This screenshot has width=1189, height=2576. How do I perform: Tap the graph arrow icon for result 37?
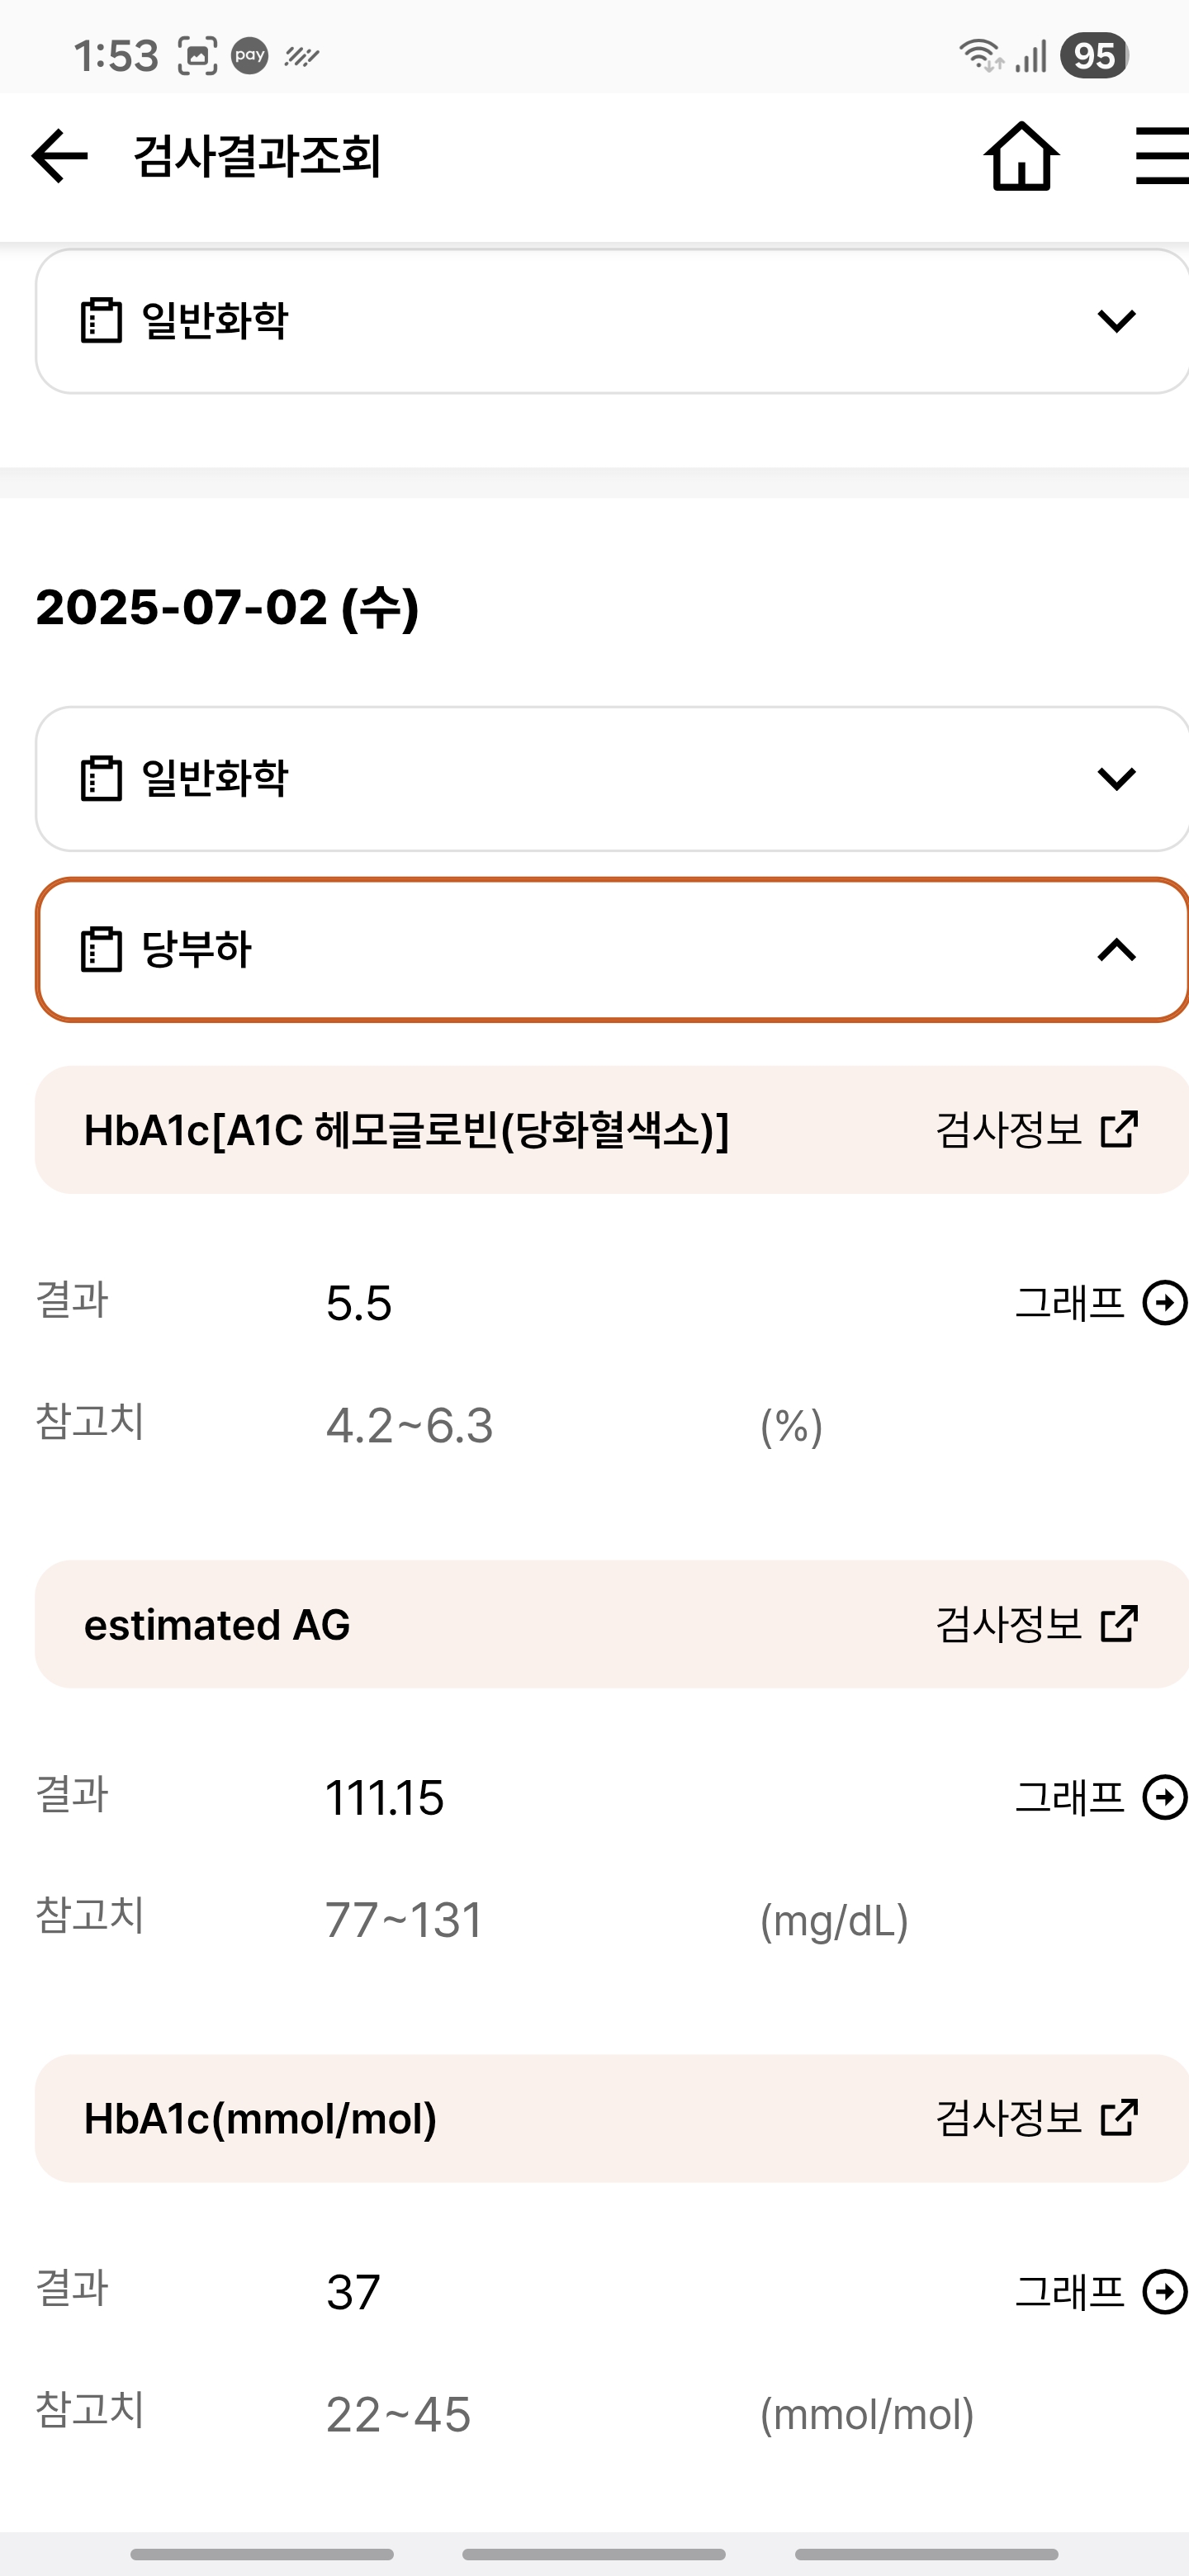1165,2291
